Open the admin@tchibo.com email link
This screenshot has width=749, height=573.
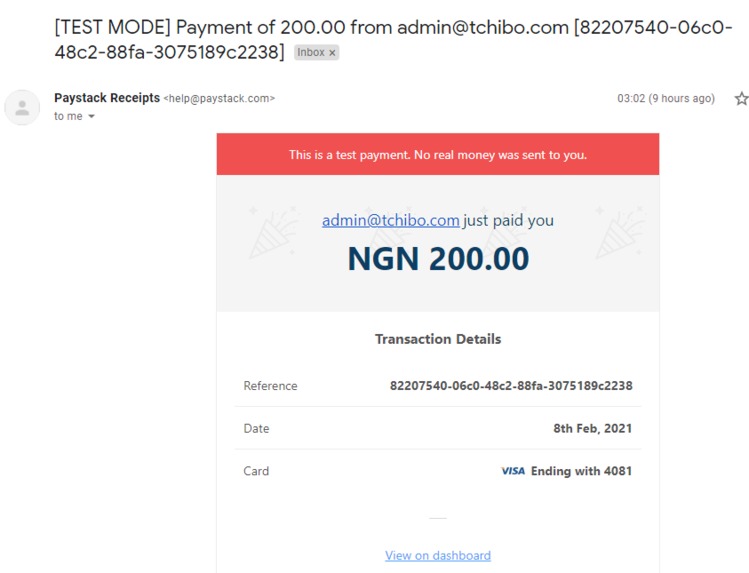coord(390,220)
